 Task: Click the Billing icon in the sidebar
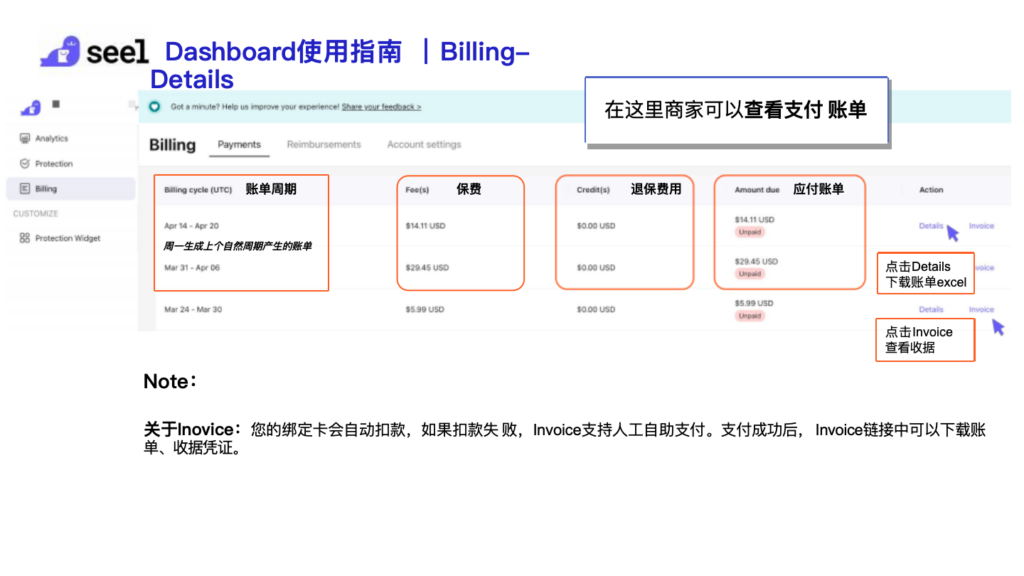[25, 189]
